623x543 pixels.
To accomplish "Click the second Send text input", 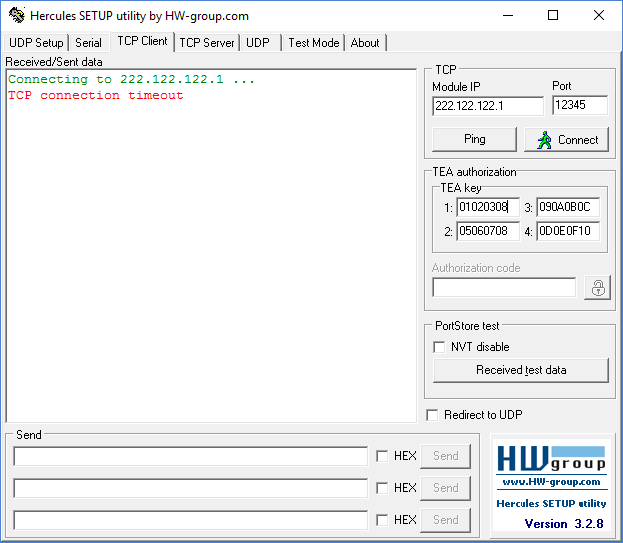I will pos(191,488).
